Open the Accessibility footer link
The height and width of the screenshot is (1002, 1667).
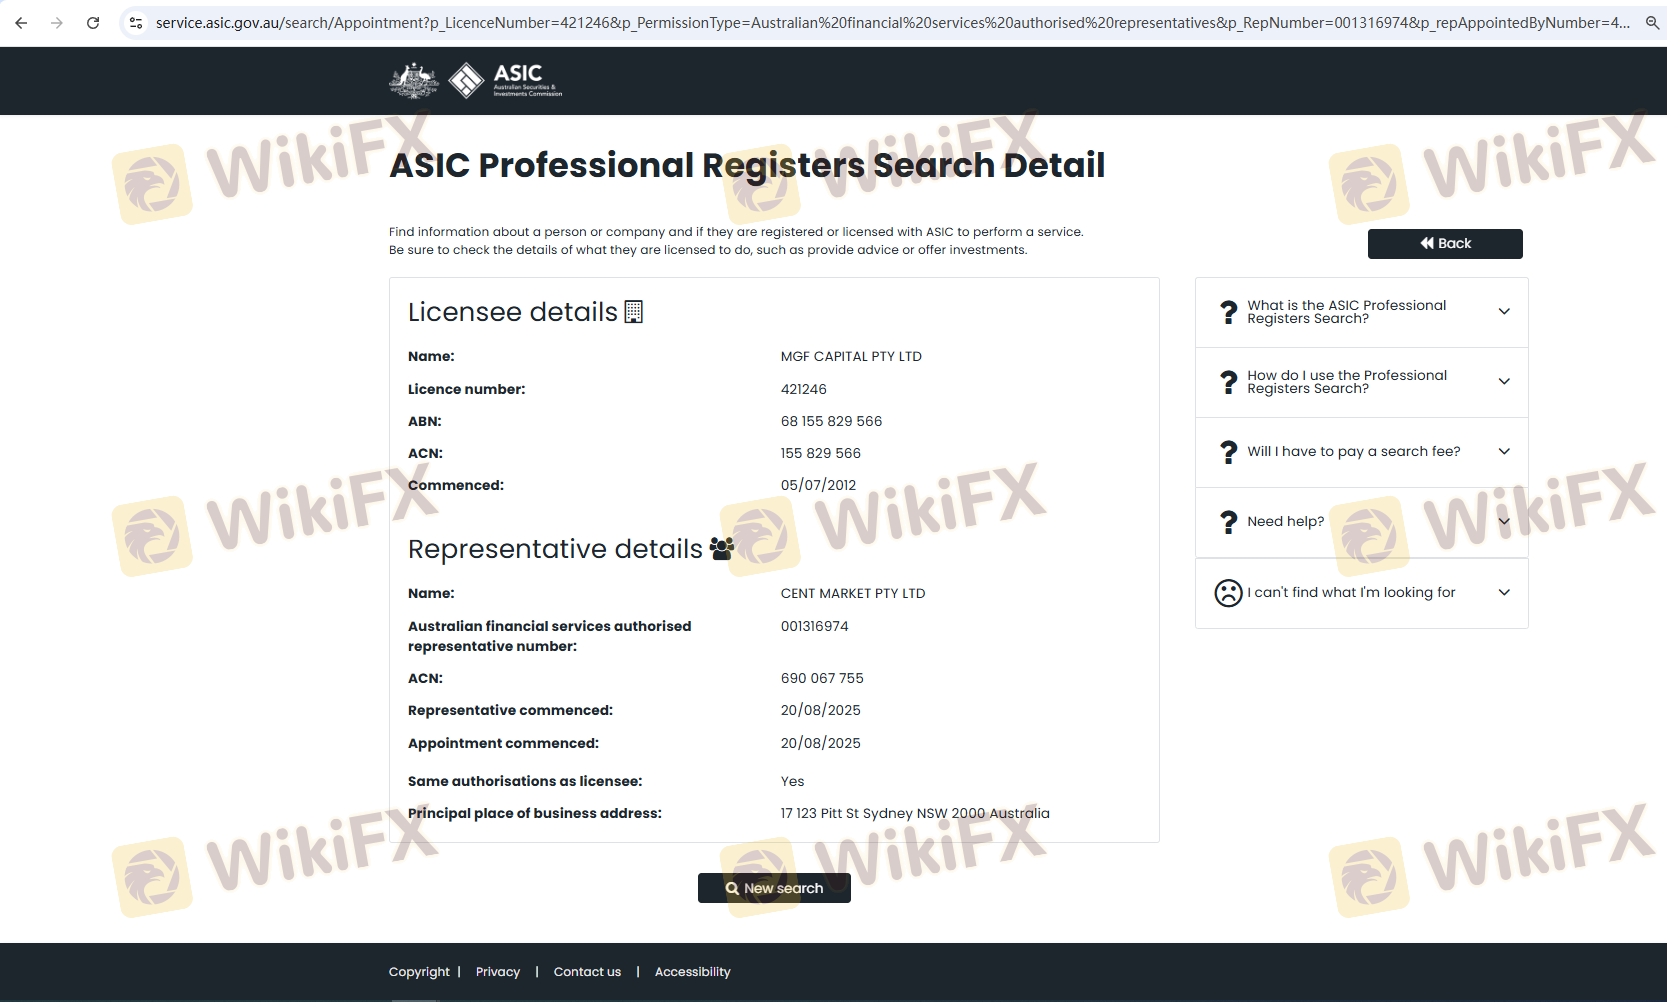coord(692,972)
